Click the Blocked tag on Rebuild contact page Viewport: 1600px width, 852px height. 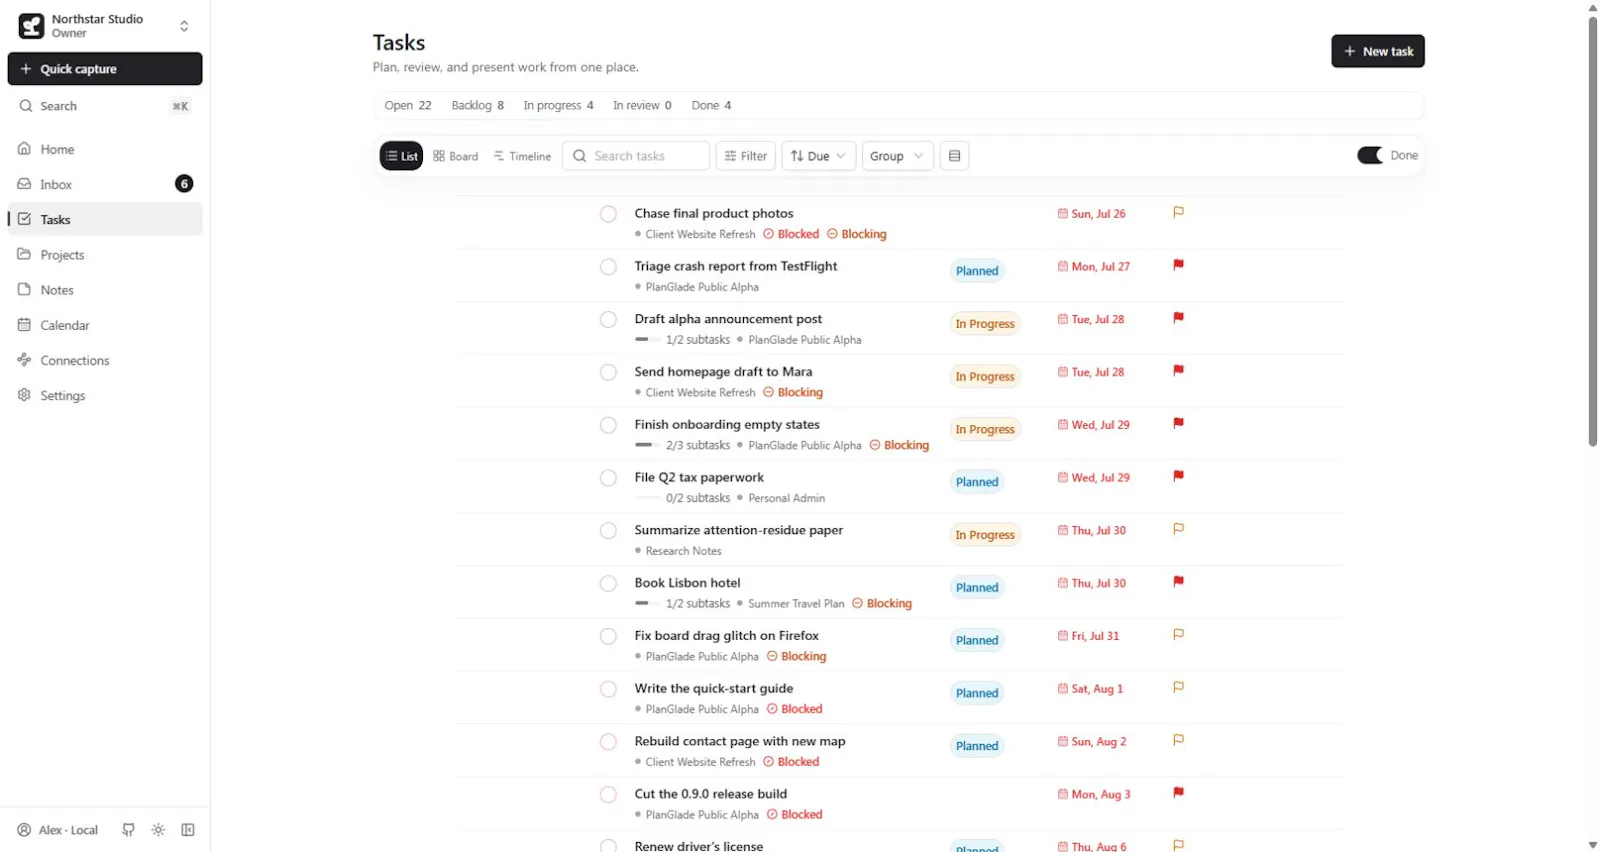pos(791,762)
